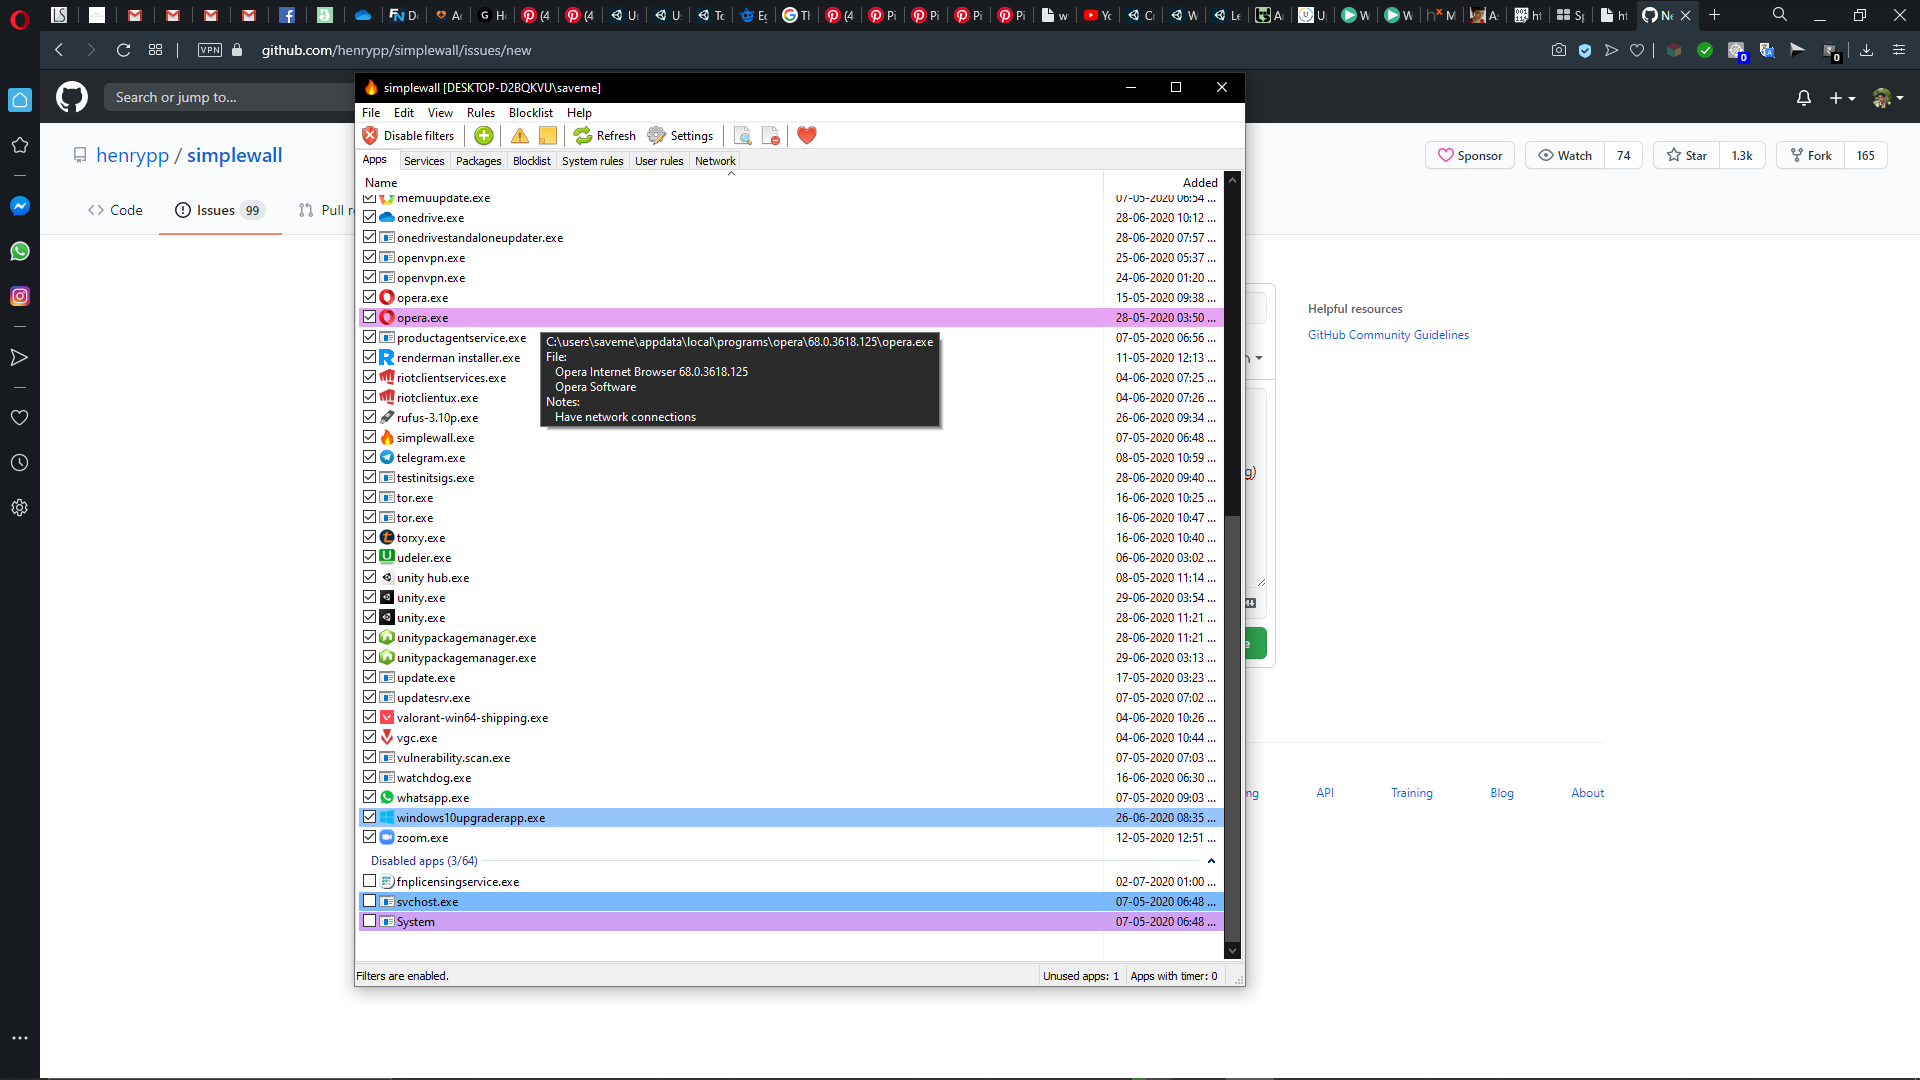Screen dimensions: 1920x1080
Task: Click the Added column sort header
Action: pos(1198,182)
